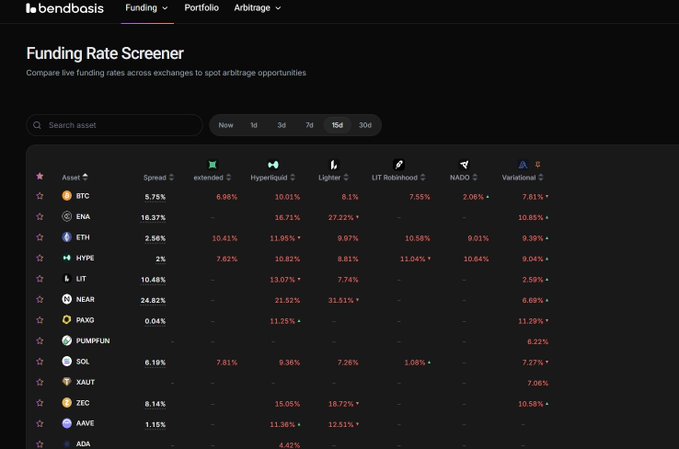The width and height of the screenshot is (679, 449).
Task: Favorite ENA with its star
Action: pyautogui.click(x=40, y=216)
